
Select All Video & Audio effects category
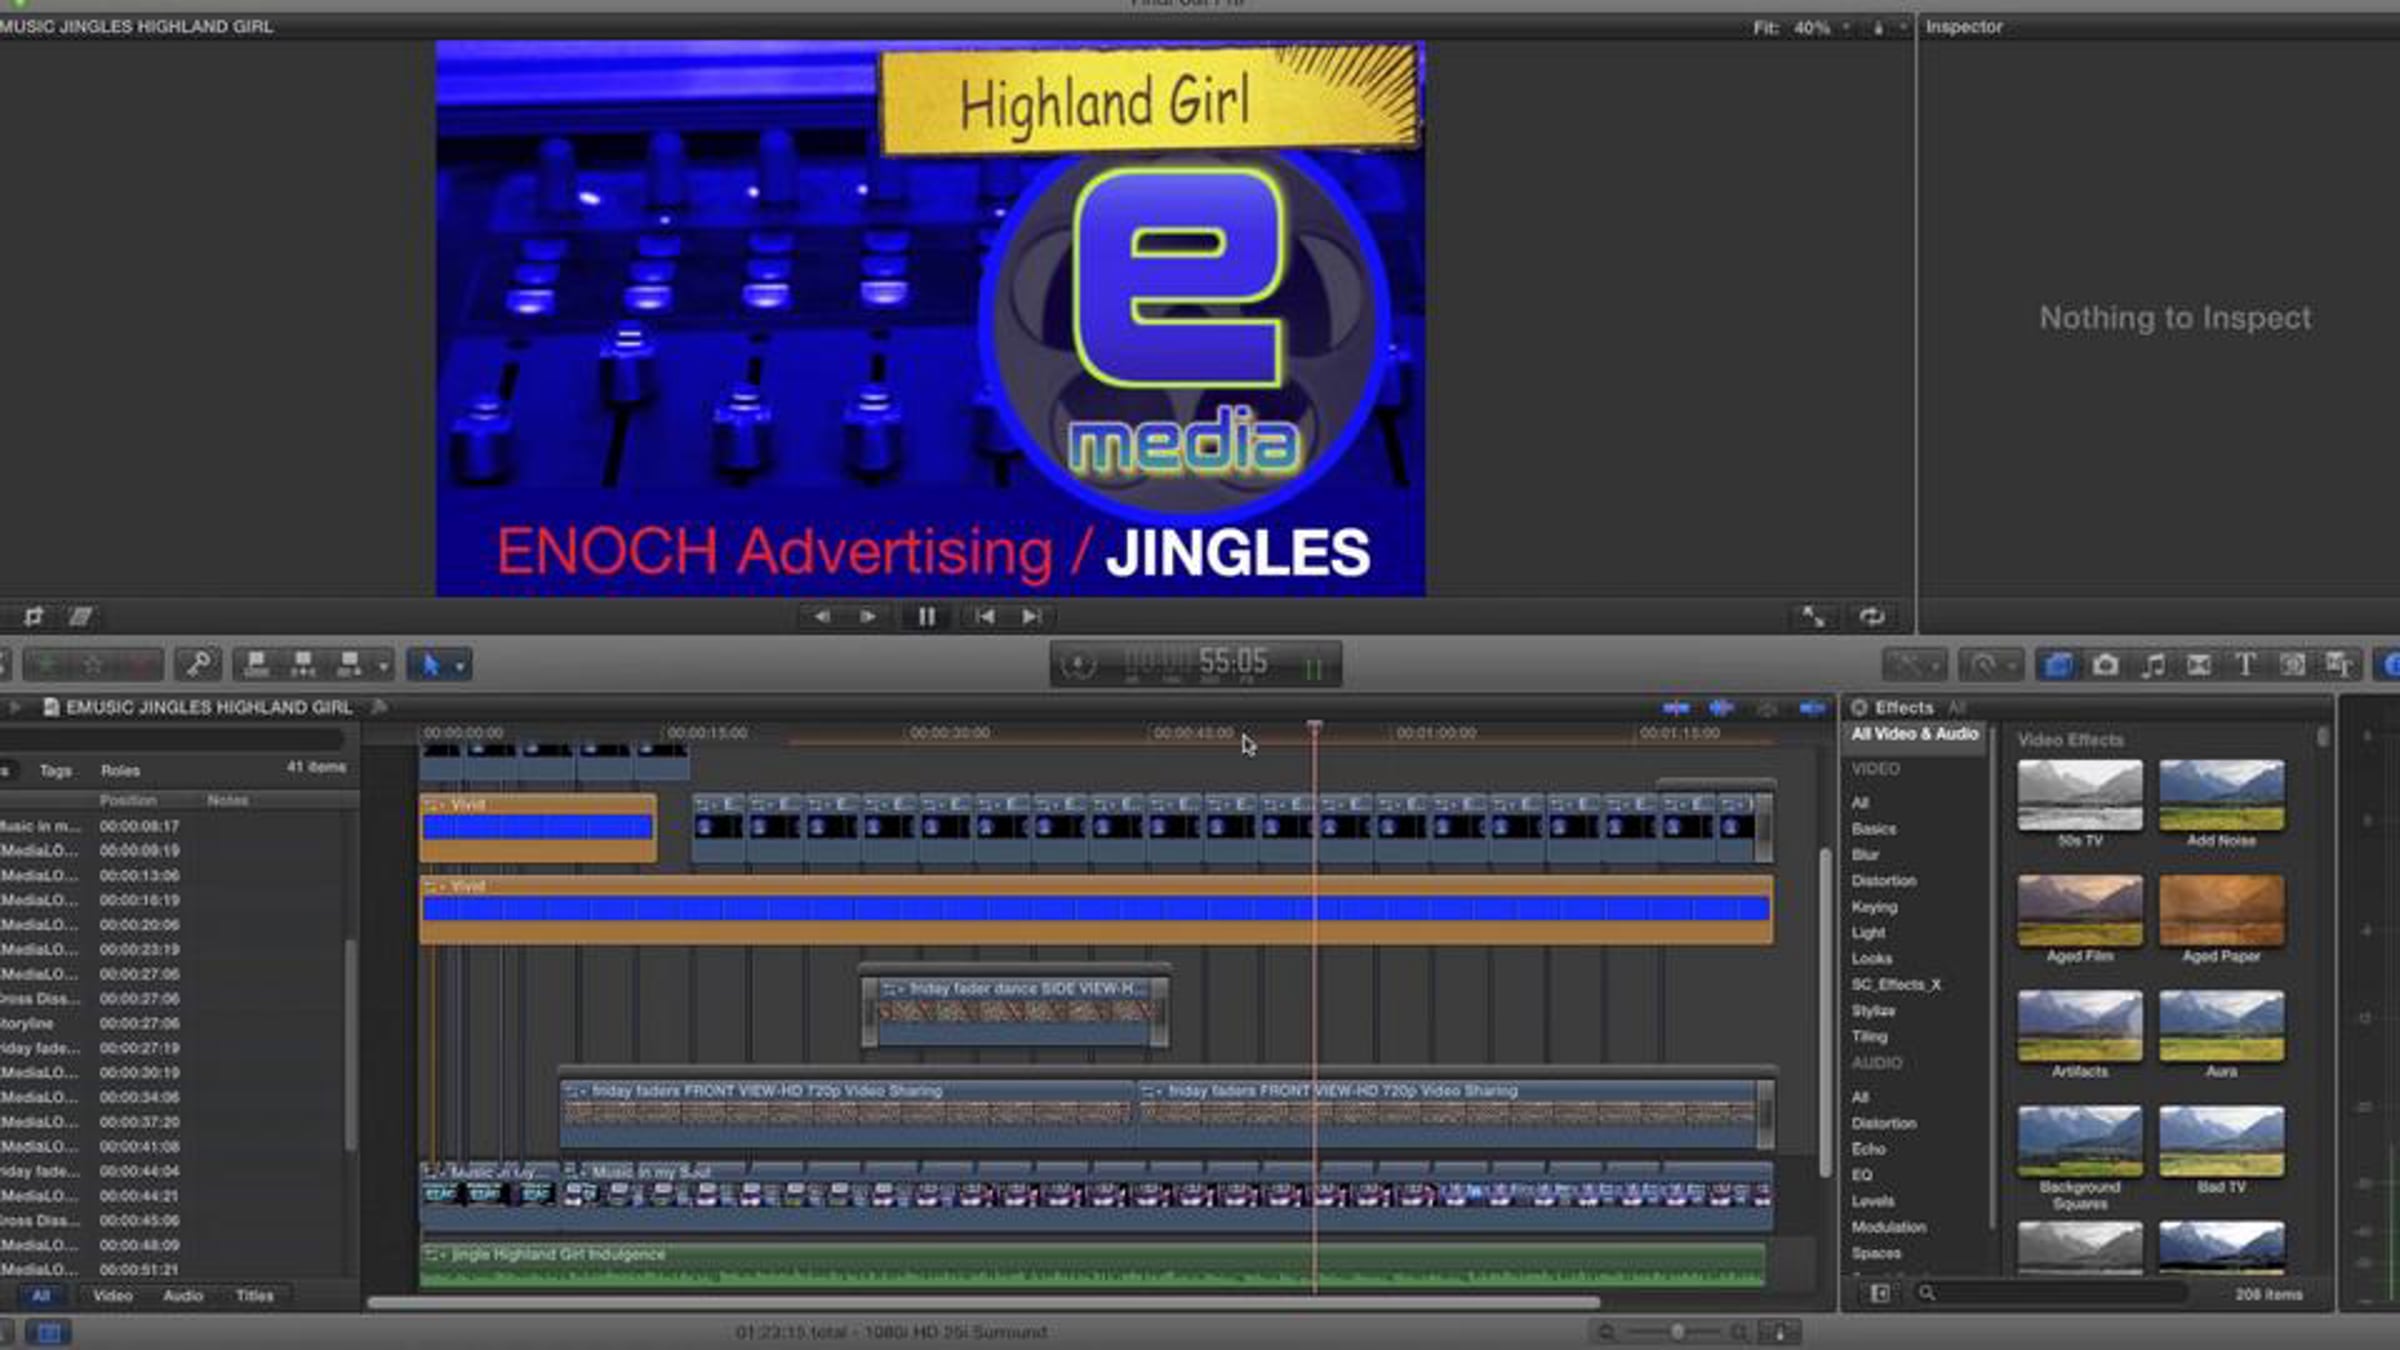click(x=1914, y=734)
